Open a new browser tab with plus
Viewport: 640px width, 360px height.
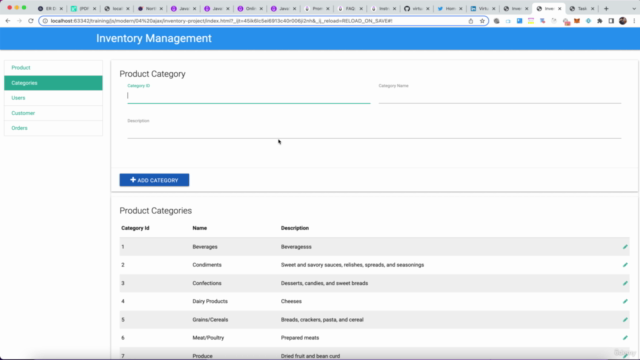click(606, 9)
